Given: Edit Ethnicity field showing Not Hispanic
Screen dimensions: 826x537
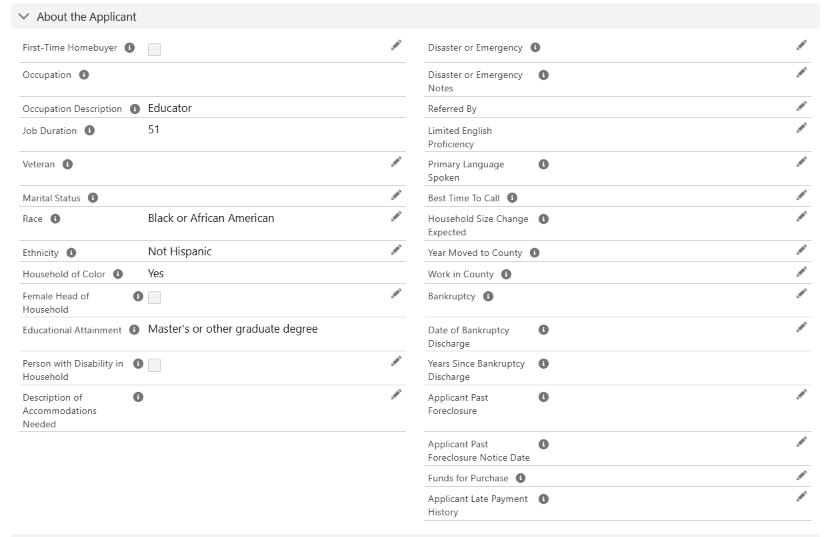Looking at the screenshot, I should pos(396,250).
